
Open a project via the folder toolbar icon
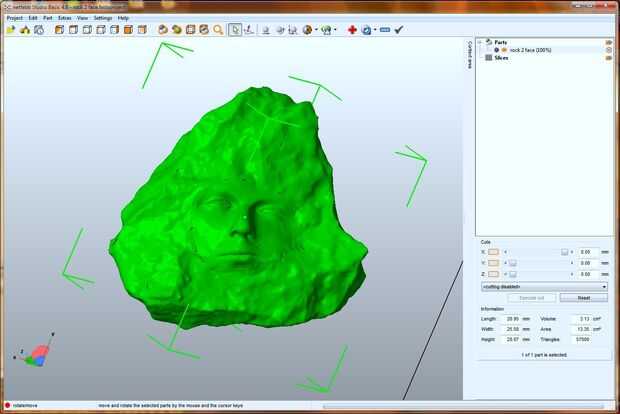[11, 30]
